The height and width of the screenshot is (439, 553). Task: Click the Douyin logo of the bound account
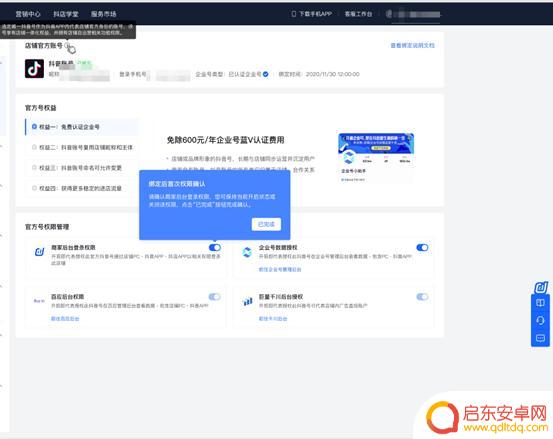[34, 68]
